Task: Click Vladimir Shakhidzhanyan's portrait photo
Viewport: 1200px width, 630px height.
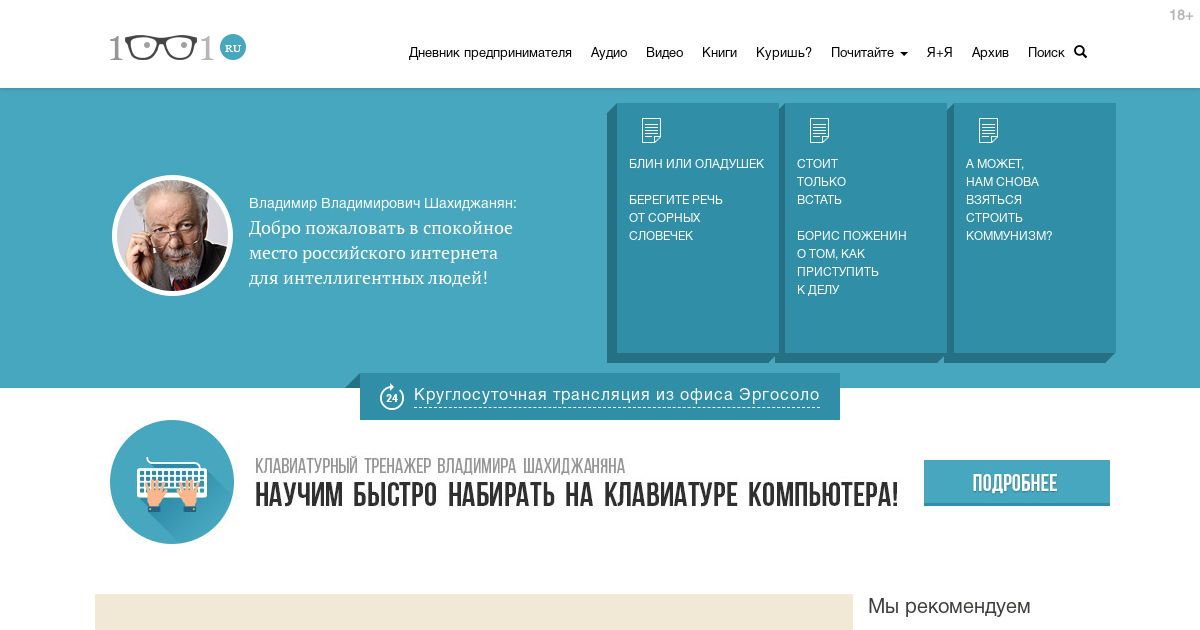Action: (172, 236)
